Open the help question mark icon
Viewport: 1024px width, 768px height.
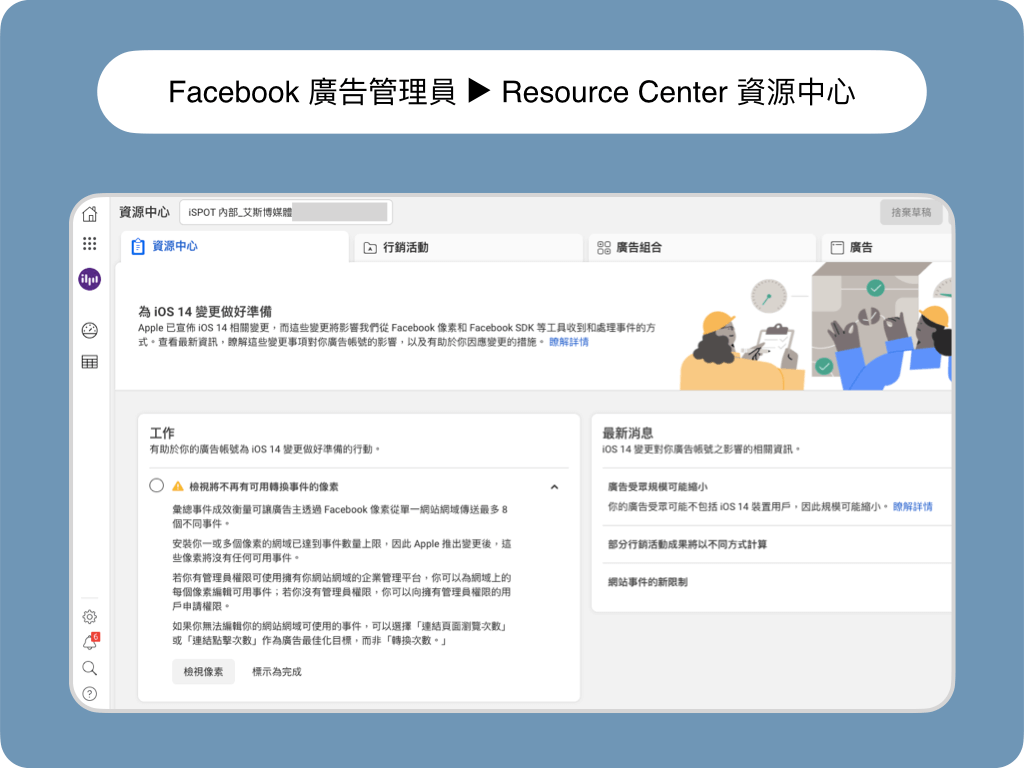click(x=89, y=694)
